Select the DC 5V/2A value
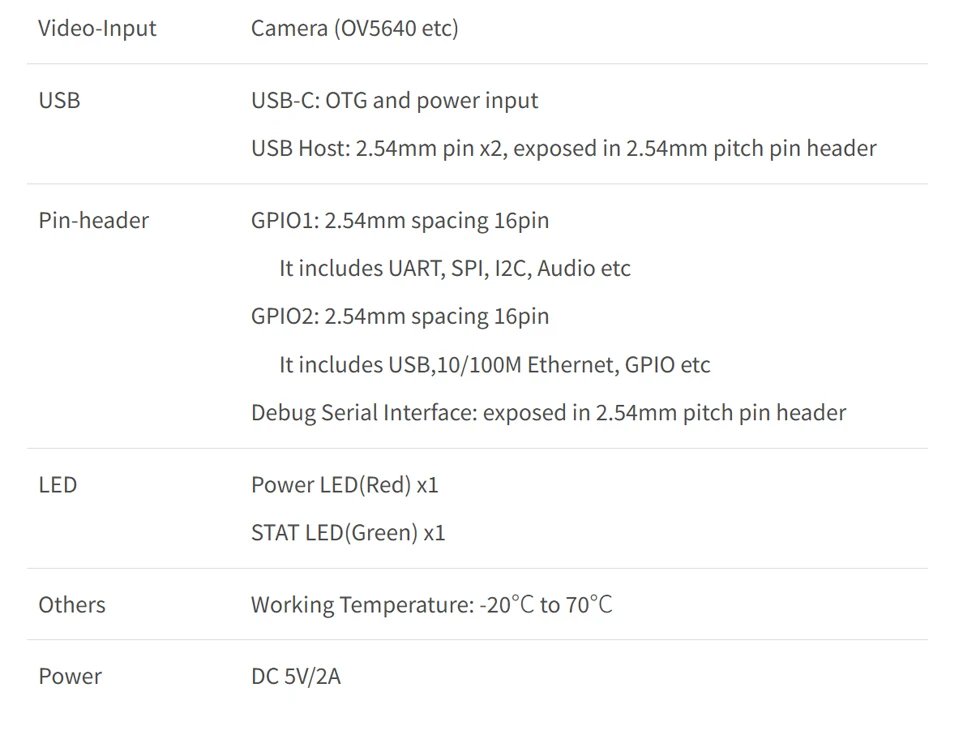 point(295,676)
